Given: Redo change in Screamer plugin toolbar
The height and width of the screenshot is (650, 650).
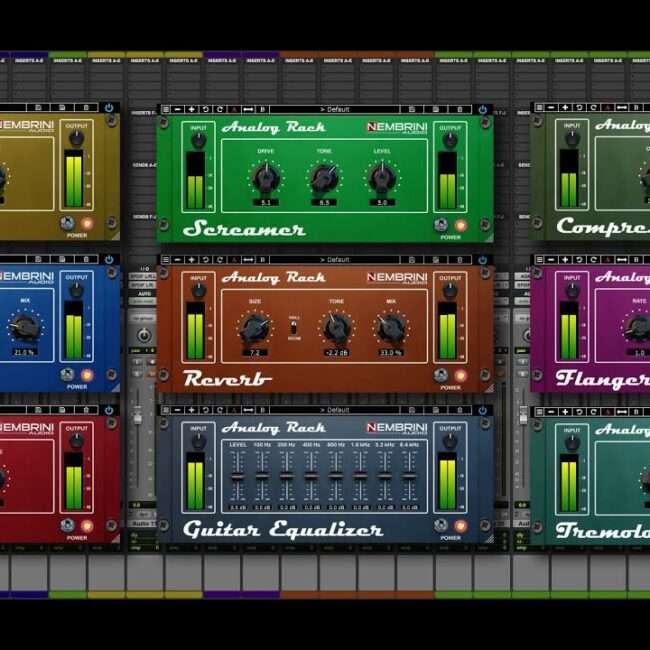Looking at the screenshot, I should pos(220,109).
